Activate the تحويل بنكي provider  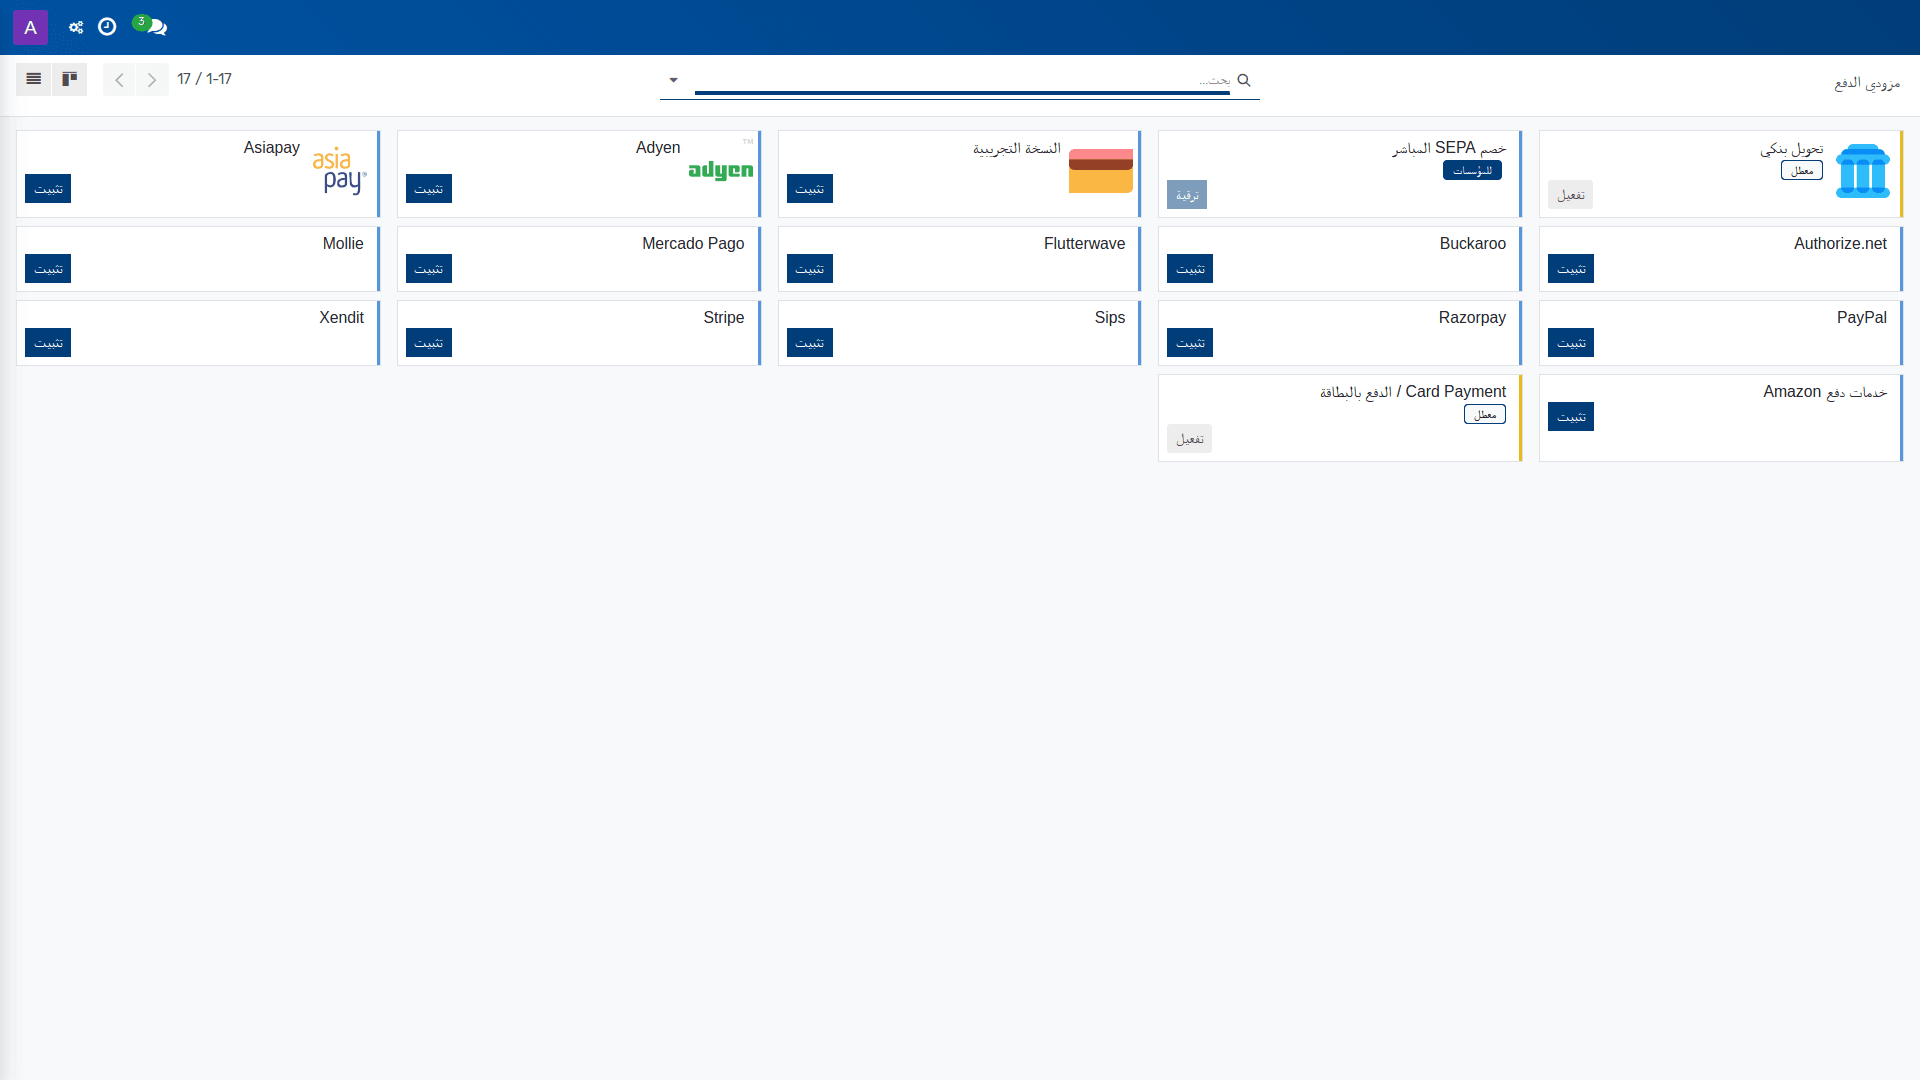[1571, 195]
